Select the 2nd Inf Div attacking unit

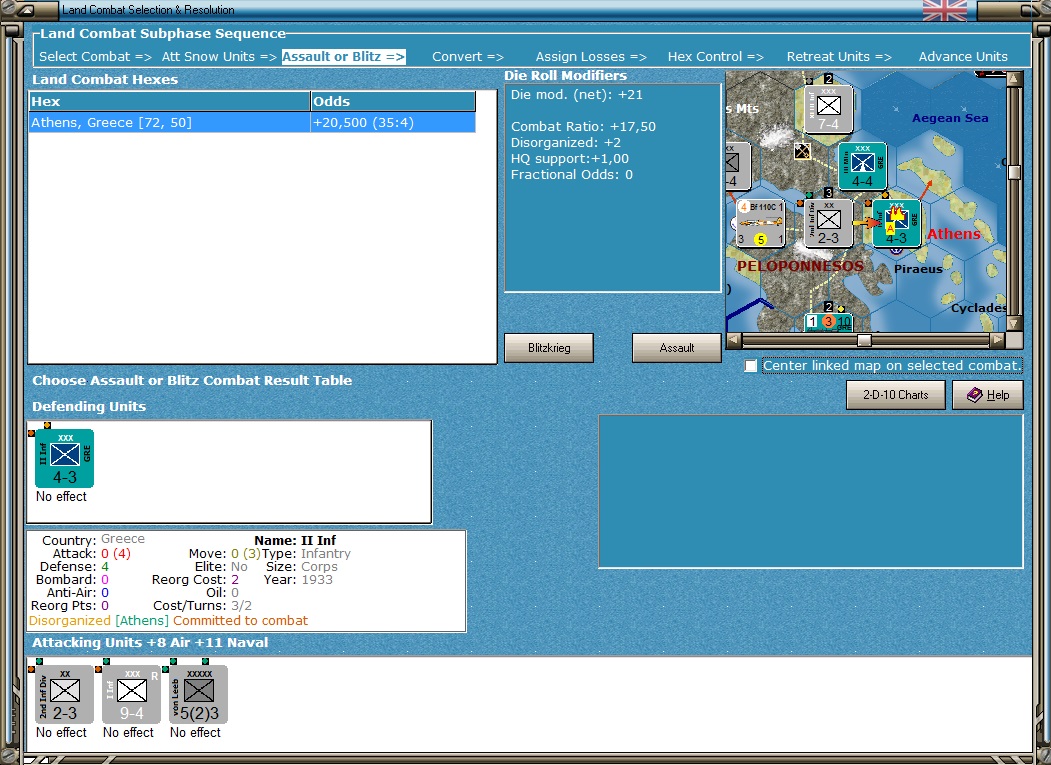point(64,695)
